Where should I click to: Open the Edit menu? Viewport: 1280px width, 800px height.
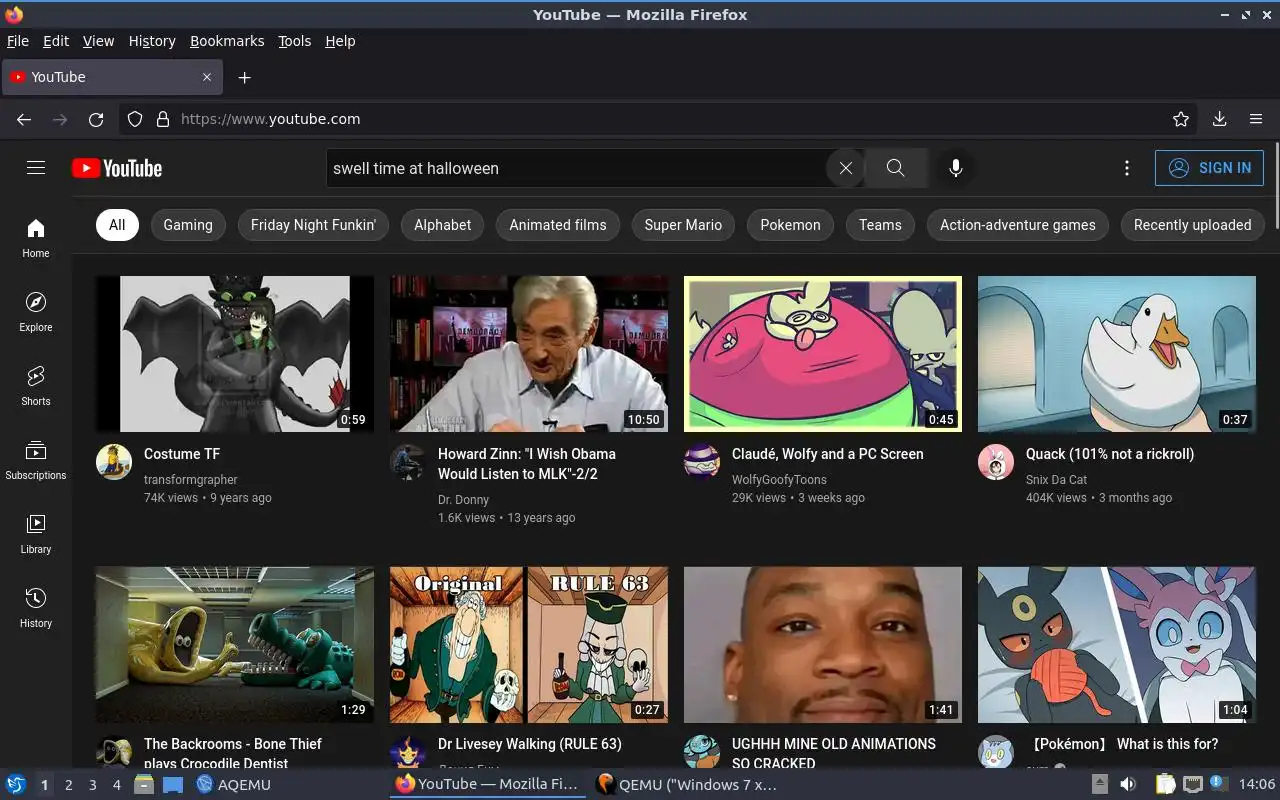click(56, 41)
